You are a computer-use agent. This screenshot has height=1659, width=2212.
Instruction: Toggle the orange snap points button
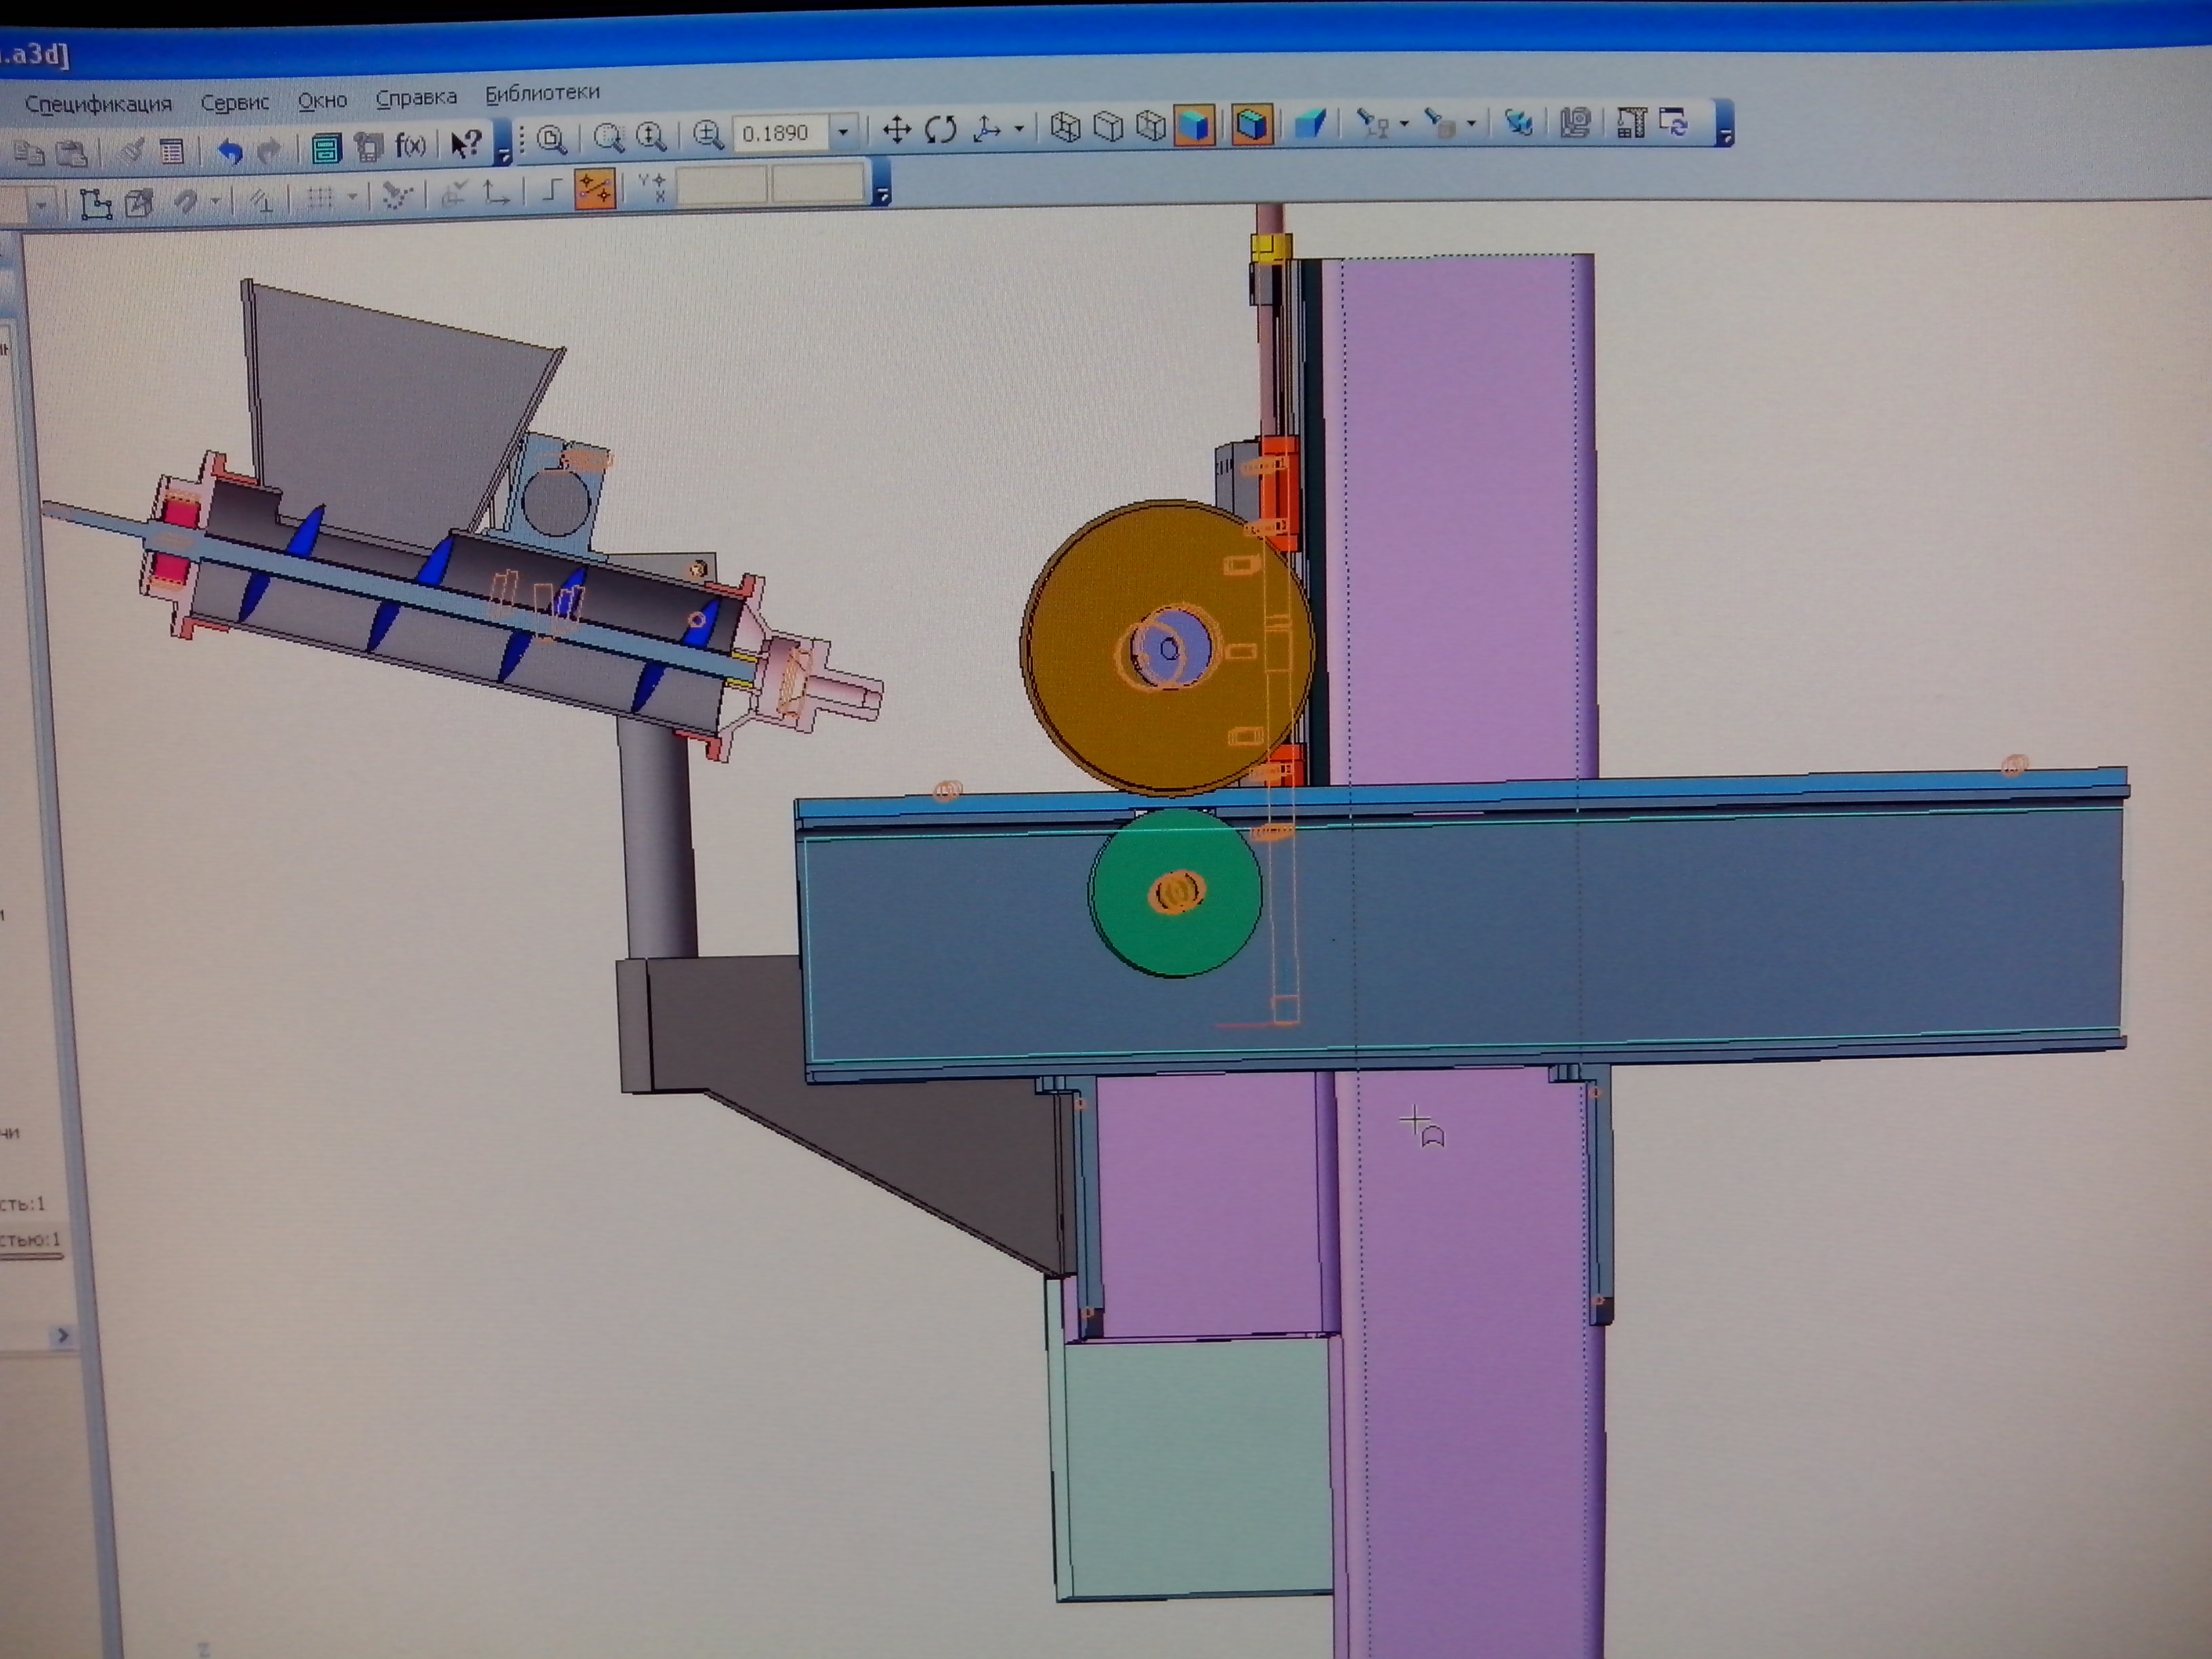[x=594, y=189]
